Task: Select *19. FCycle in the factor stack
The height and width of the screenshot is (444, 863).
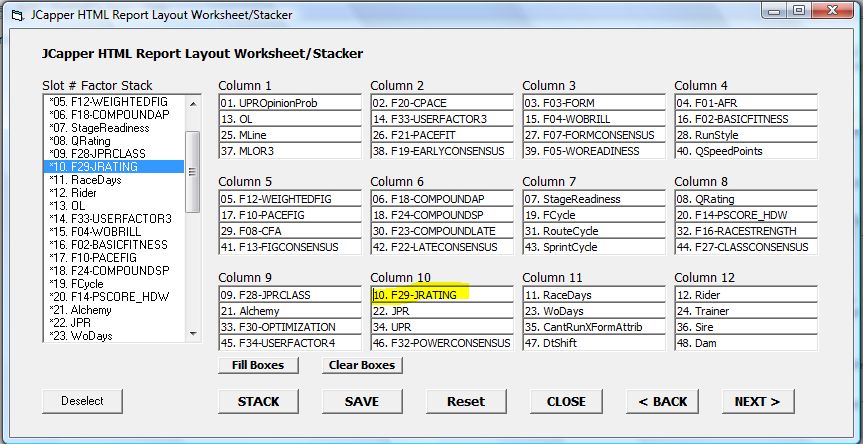Action: click(x=113, y=284)
